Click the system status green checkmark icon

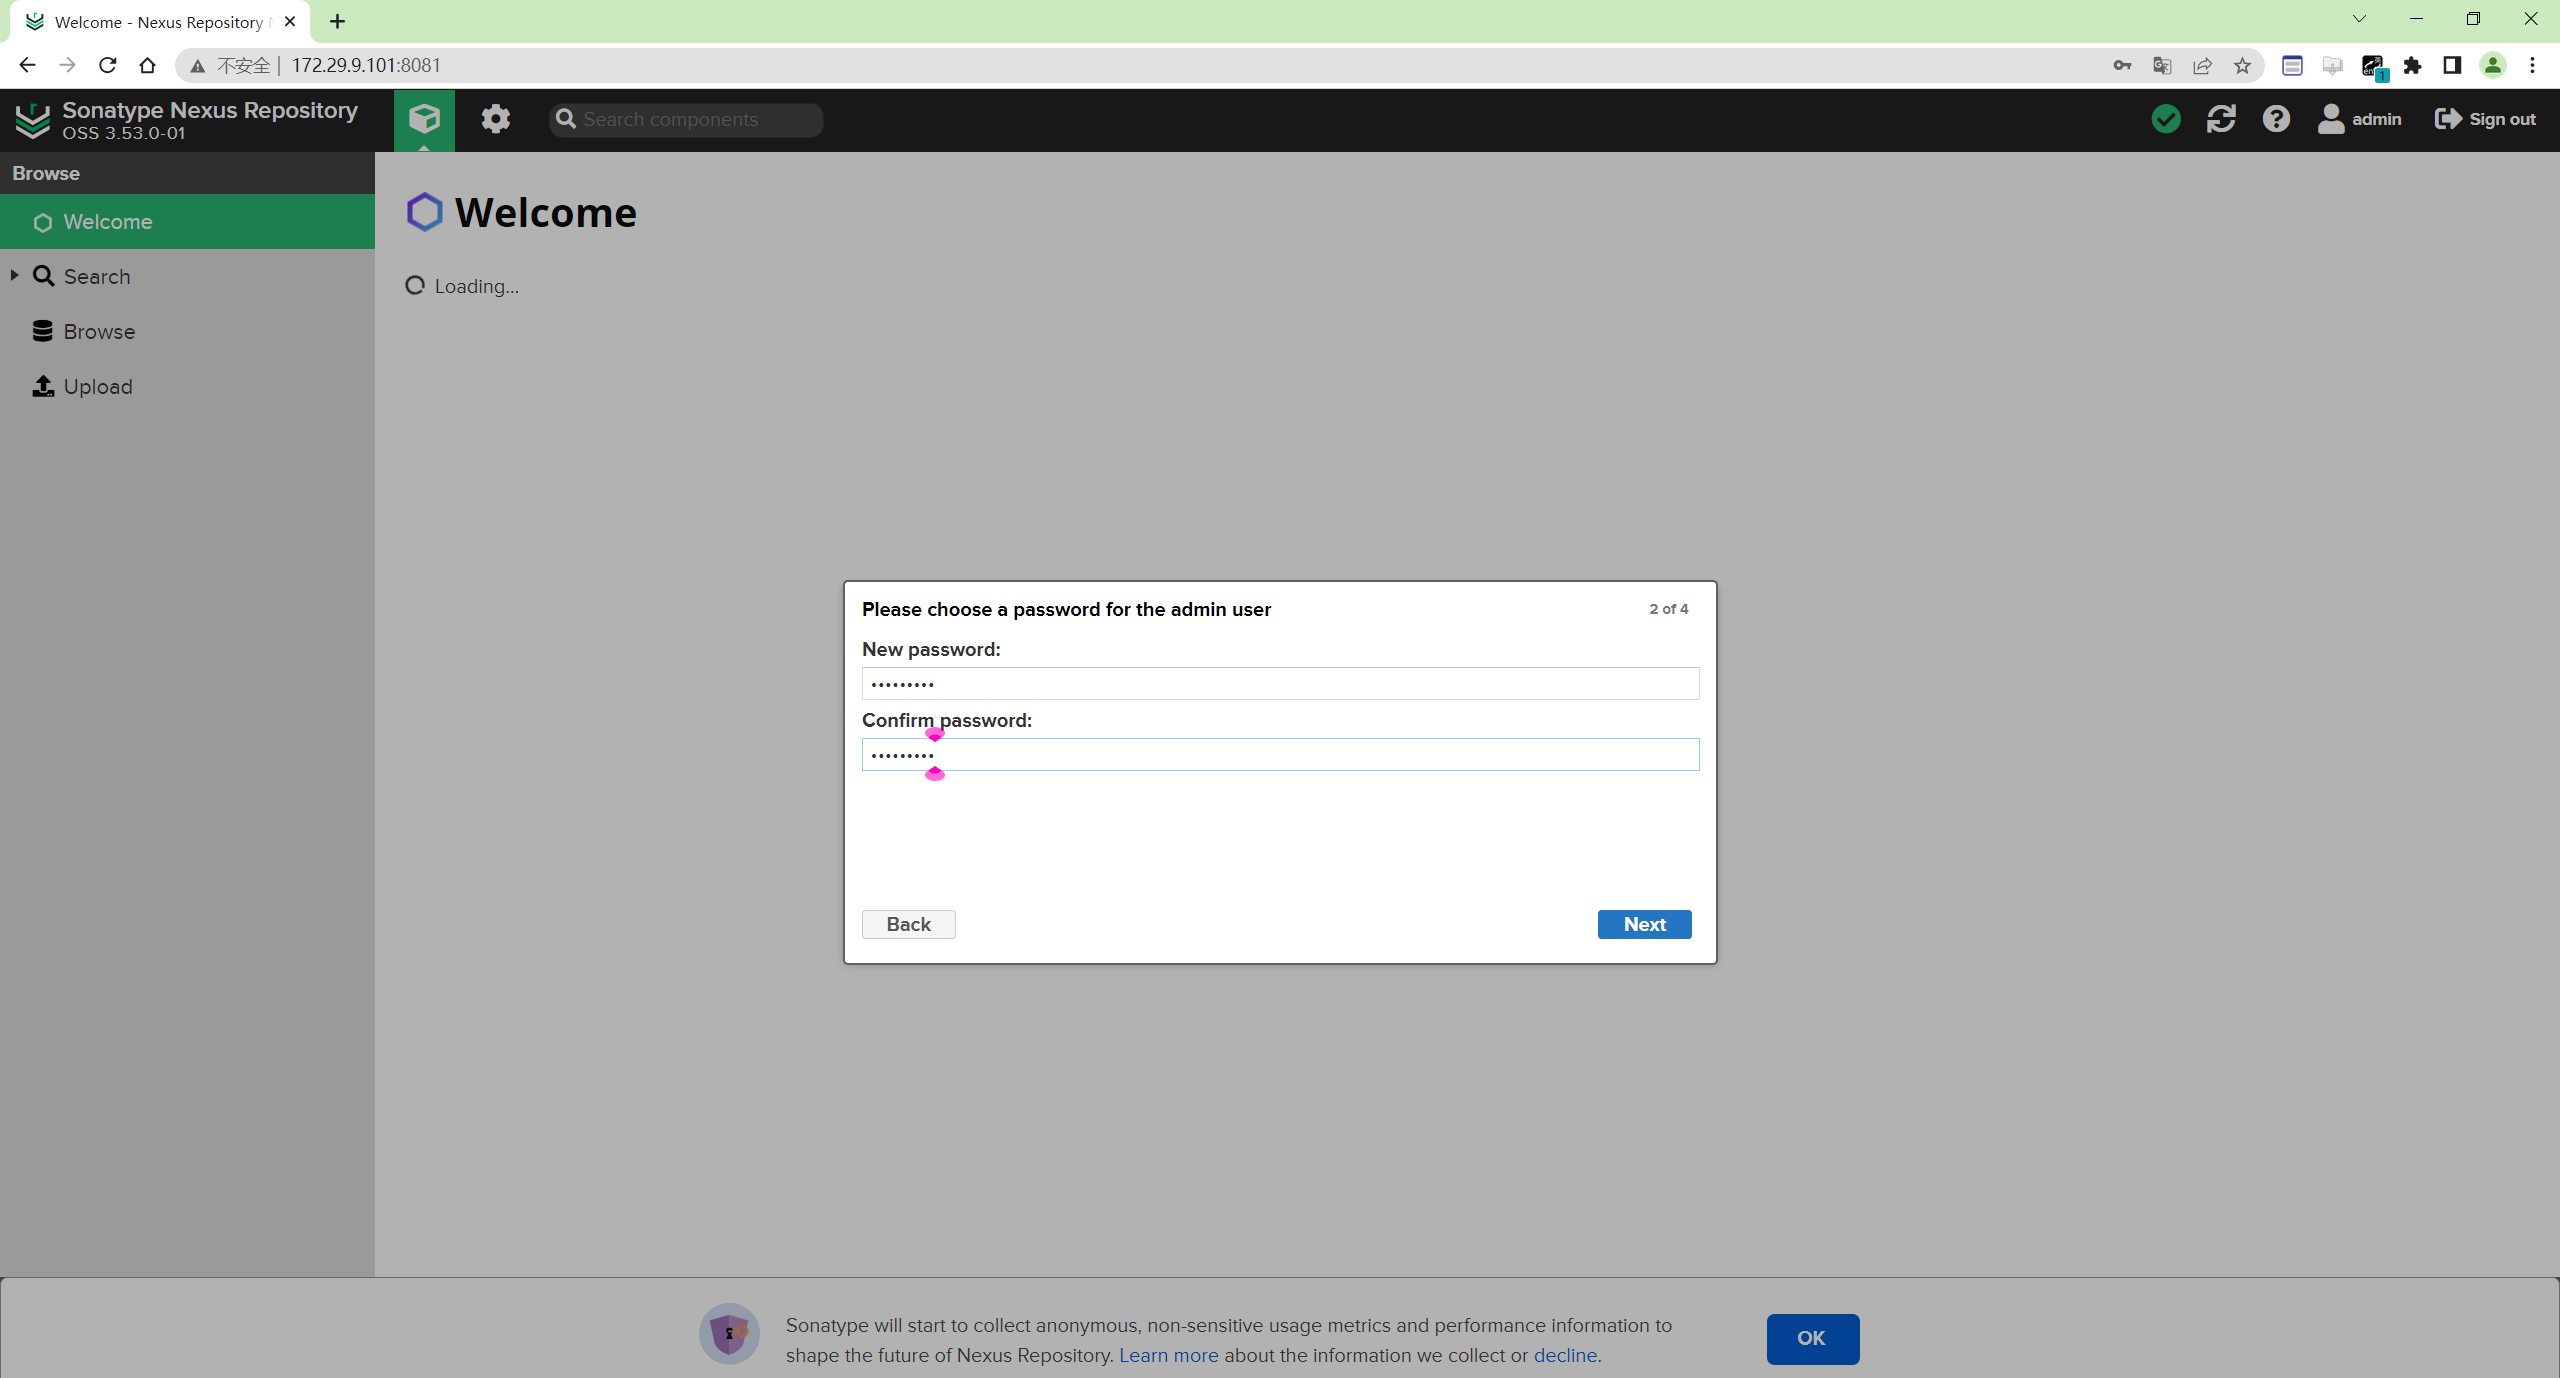click(2168, 119)
